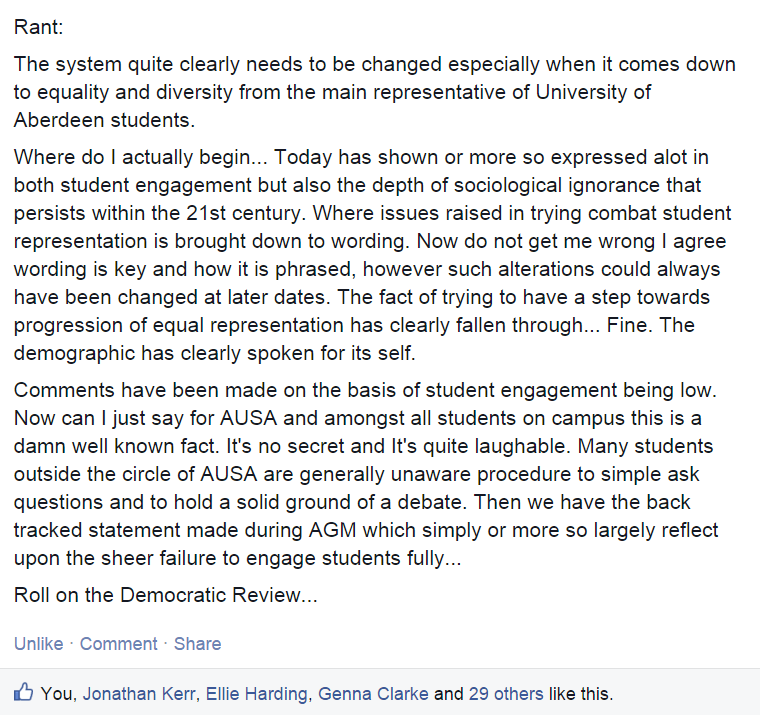Open Ellie Harding's profile link
The height and width of the screenshot is (715, 760).
coord(257,694)
